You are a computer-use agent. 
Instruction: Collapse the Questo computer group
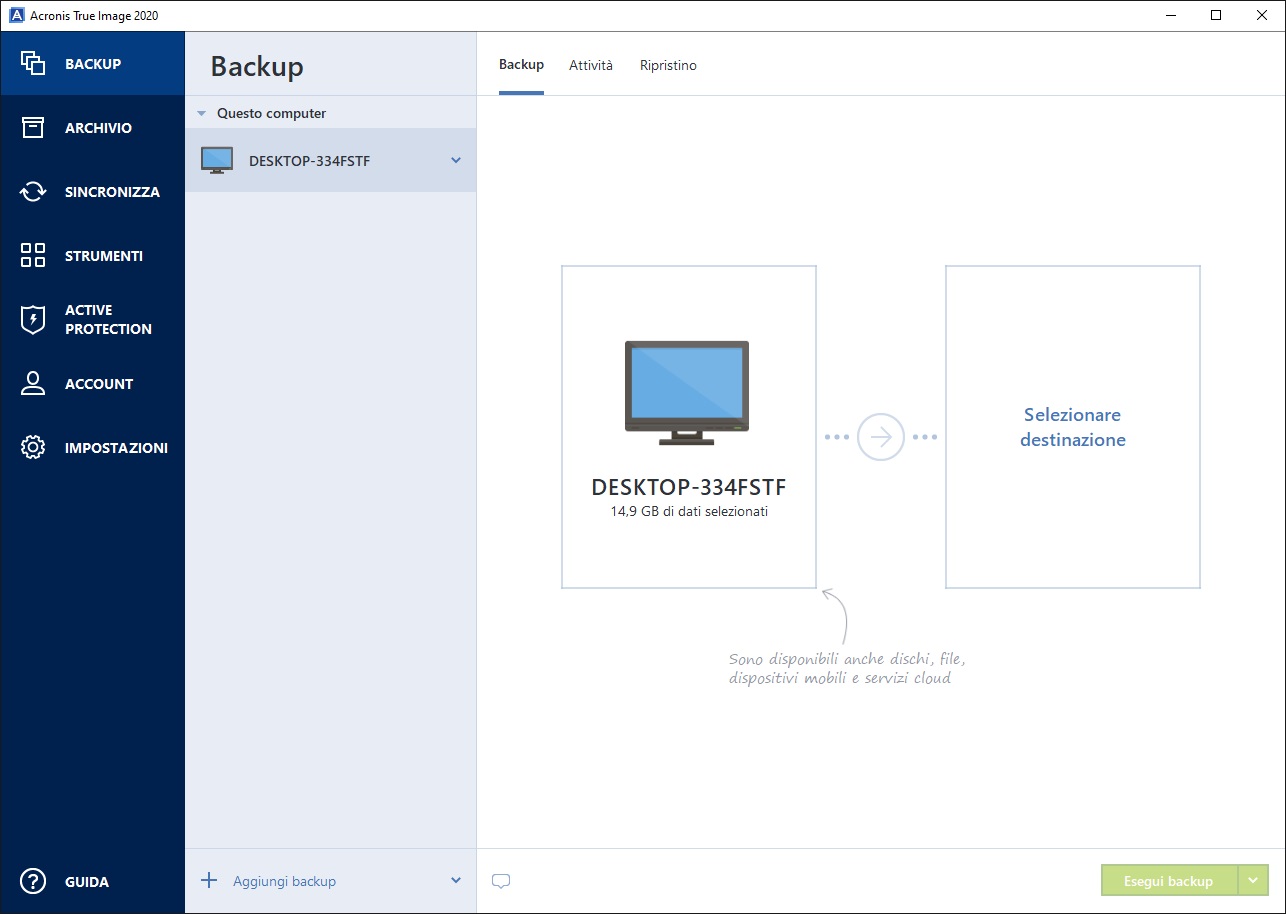pos(202,114)
